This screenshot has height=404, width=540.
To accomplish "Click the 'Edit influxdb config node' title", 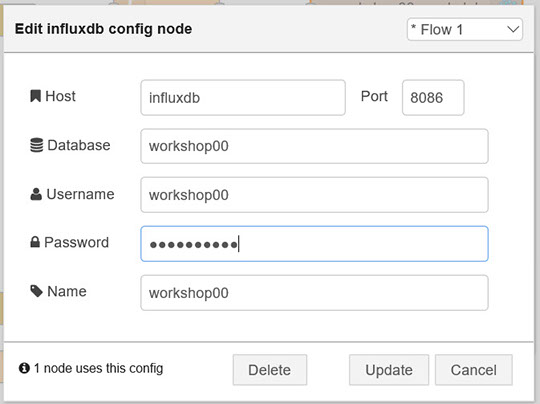I will point(103,29).
